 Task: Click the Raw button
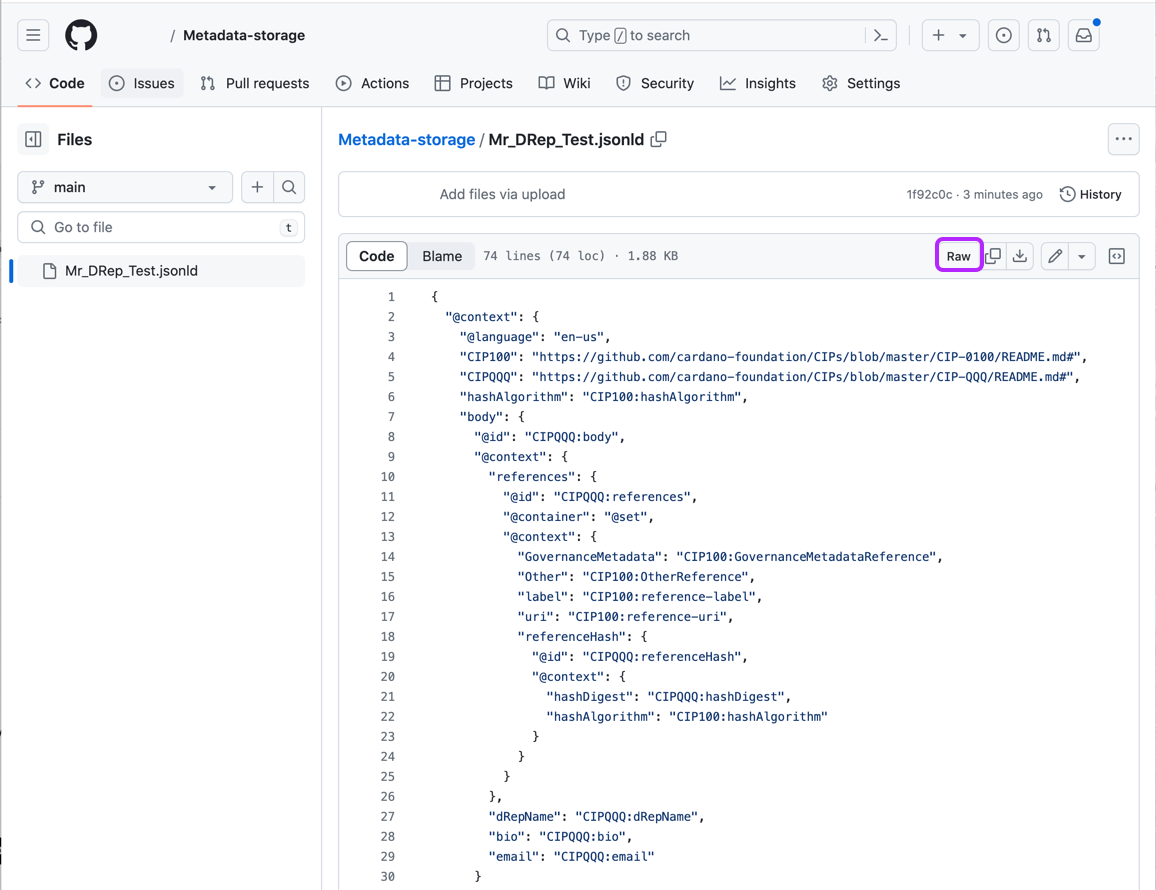pyautogui.click(x=958, y=256)
